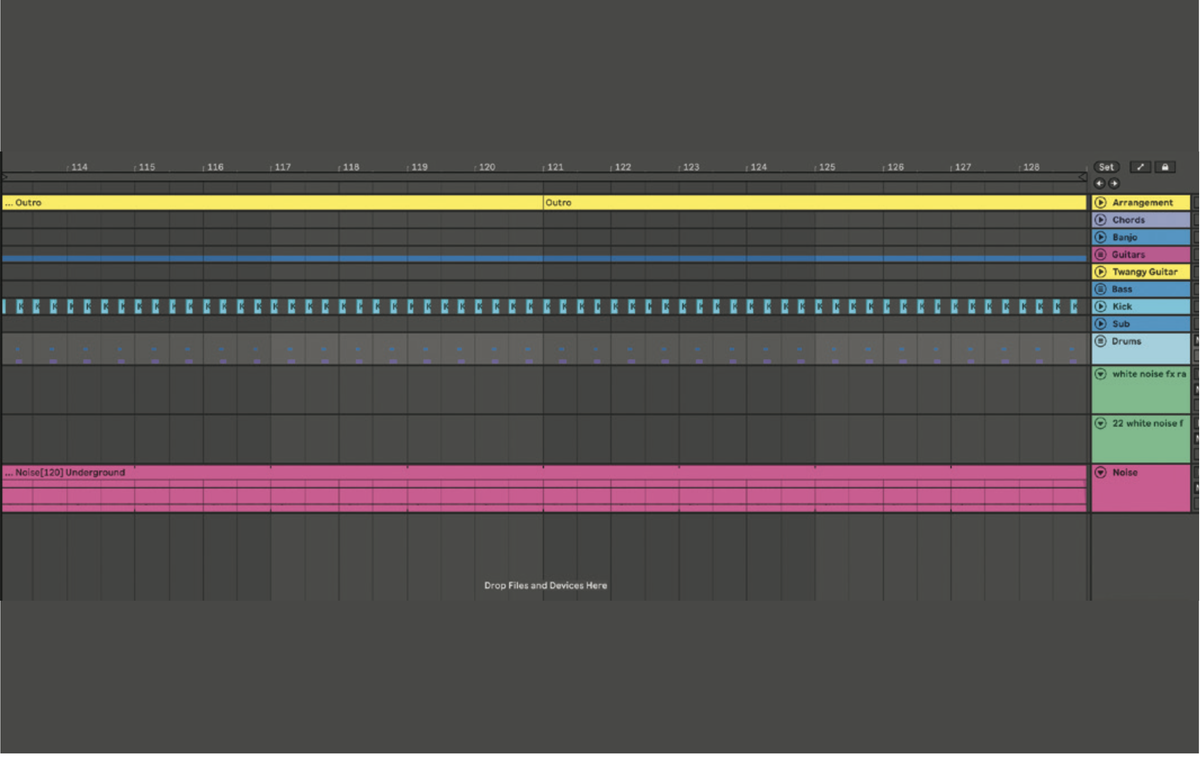This screenshot has height=757, width=1200.
Task: Select the Draw Mode pencil tool
Action: pos(1140,167)
